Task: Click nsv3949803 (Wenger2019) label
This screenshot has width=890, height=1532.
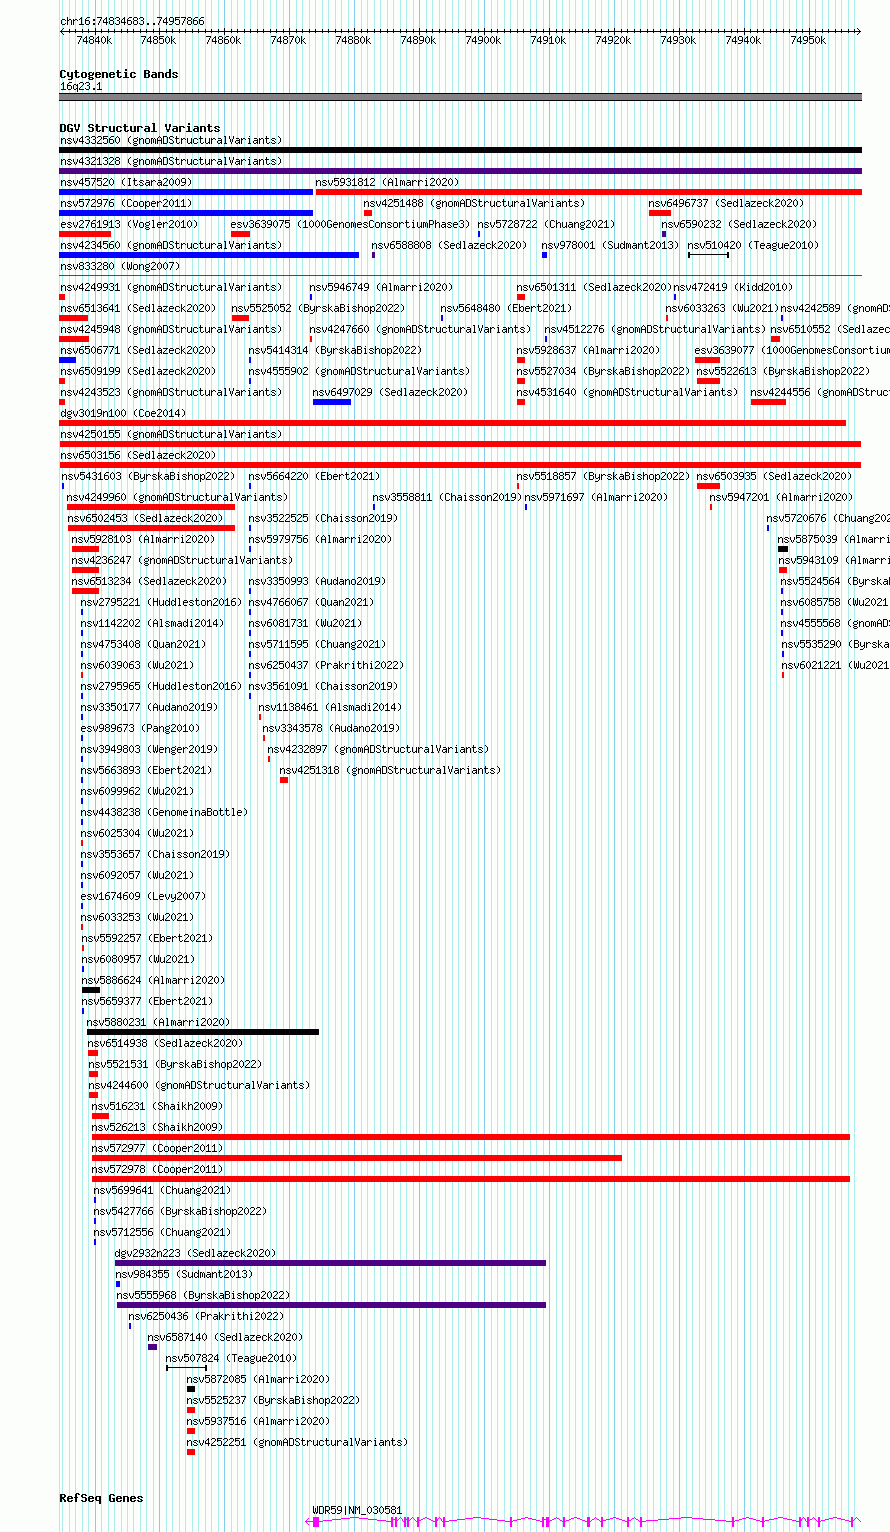Action: [149, 749]
